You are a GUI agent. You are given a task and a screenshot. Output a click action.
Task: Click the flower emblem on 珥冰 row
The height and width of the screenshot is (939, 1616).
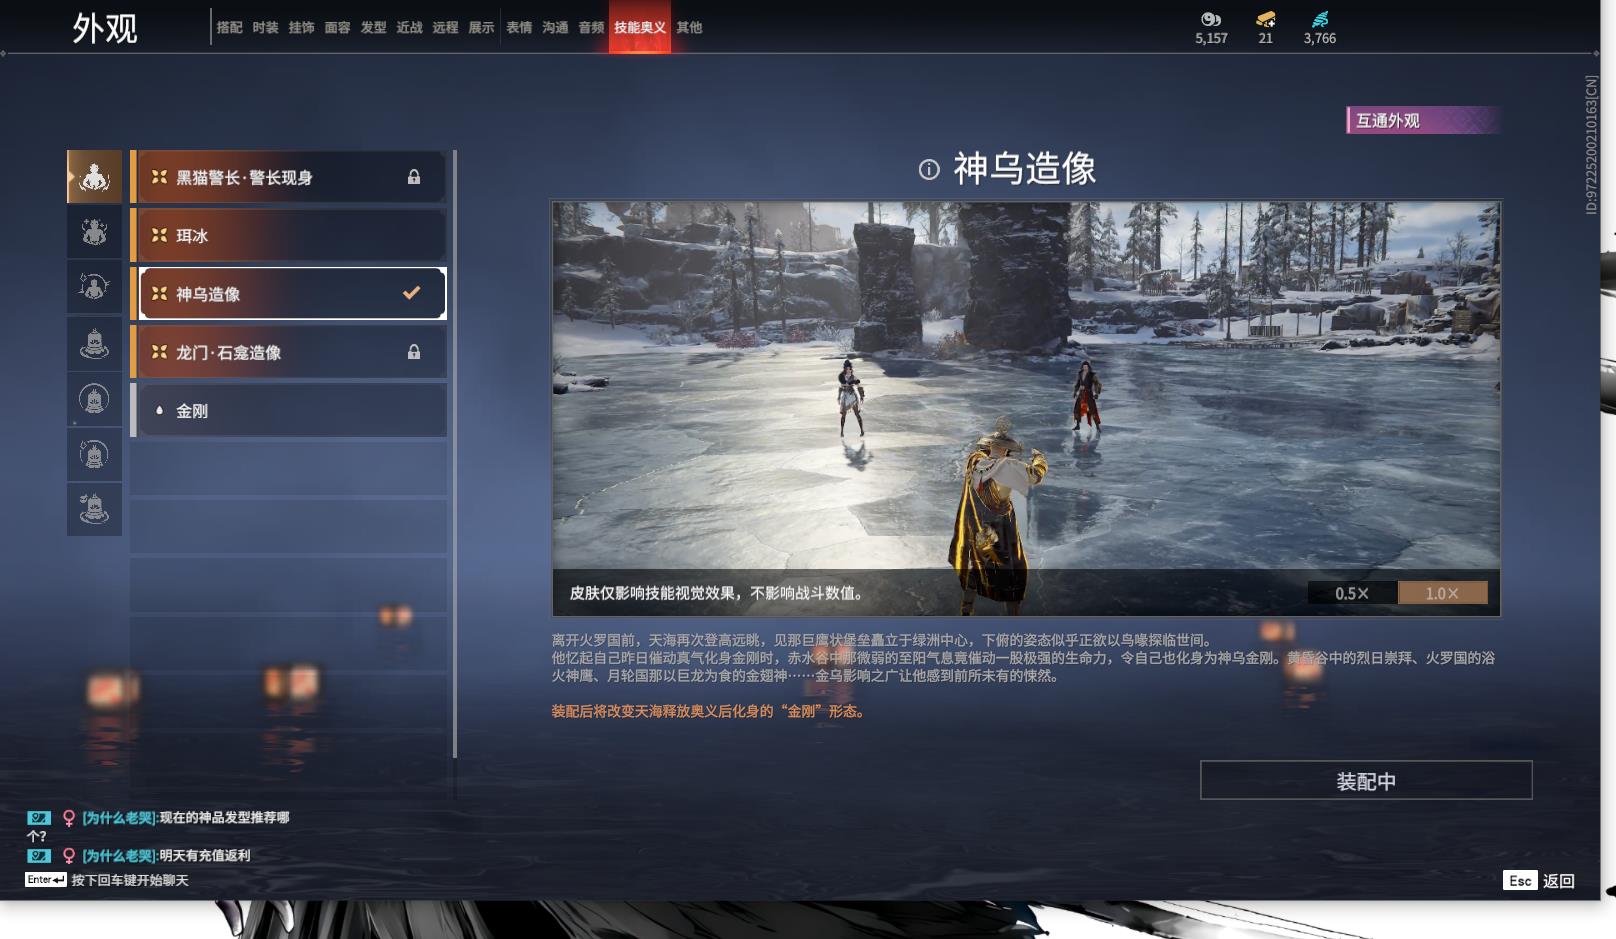tap(159, 235)
